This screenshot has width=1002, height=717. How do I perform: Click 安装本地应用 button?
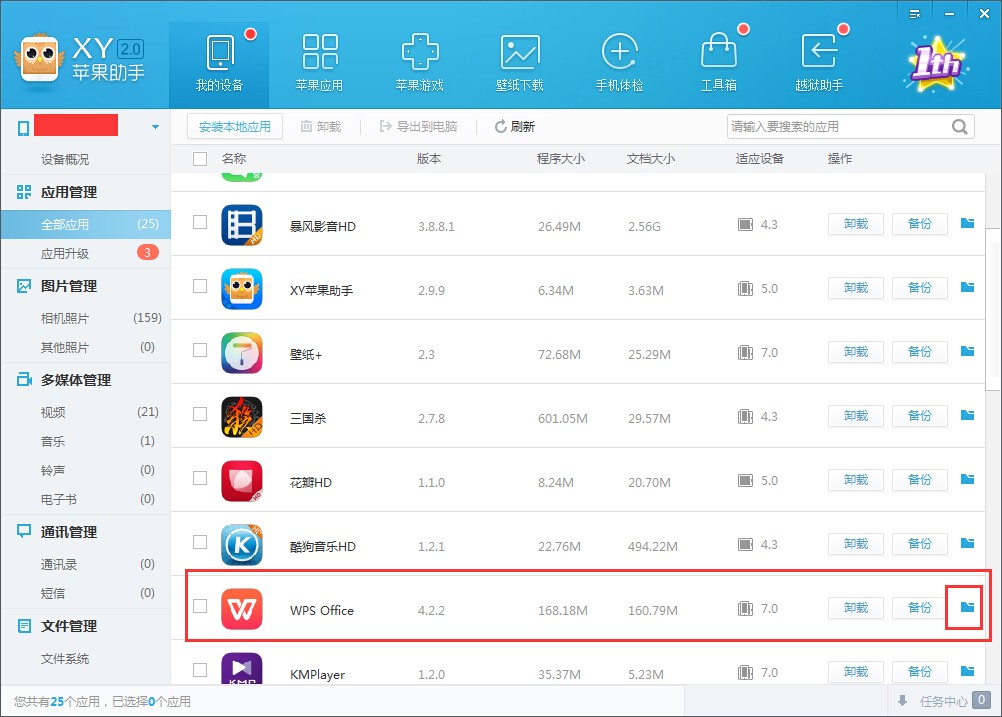[235, 127]
